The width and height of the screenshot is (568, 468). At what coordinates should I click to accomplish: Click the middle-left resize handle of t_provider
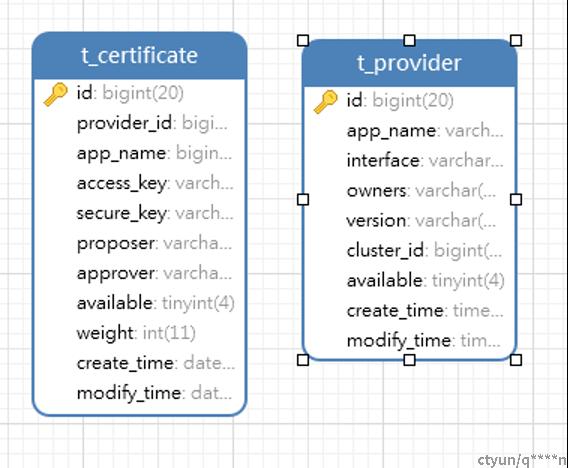tap(303, 199)
